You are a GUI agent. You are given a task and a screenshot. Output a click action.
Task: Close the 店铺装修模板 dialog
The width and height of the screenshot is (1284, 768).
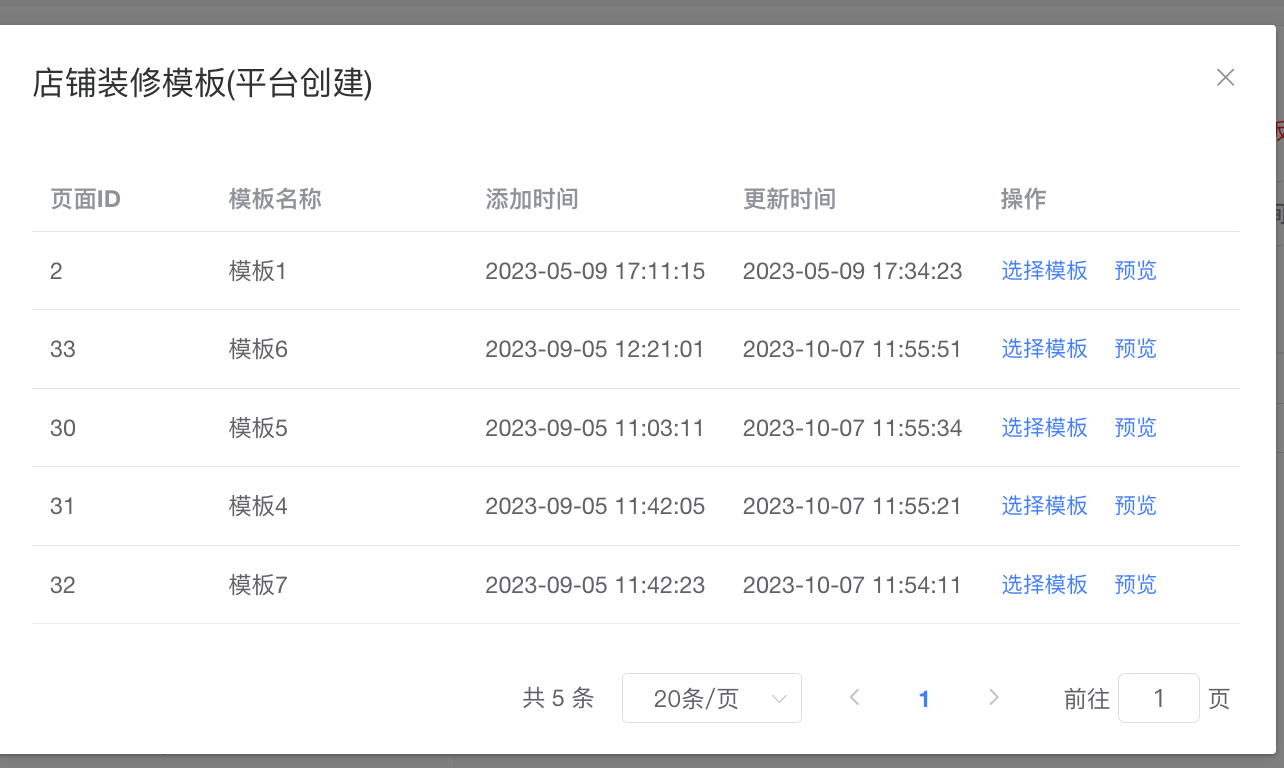tap(1225, 78)
